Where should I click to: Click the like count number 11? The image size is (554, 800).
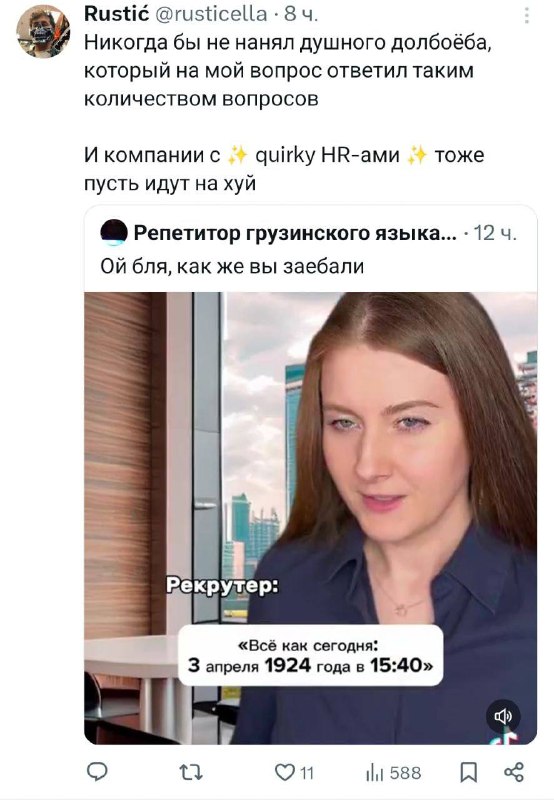[x=307, y=773]
